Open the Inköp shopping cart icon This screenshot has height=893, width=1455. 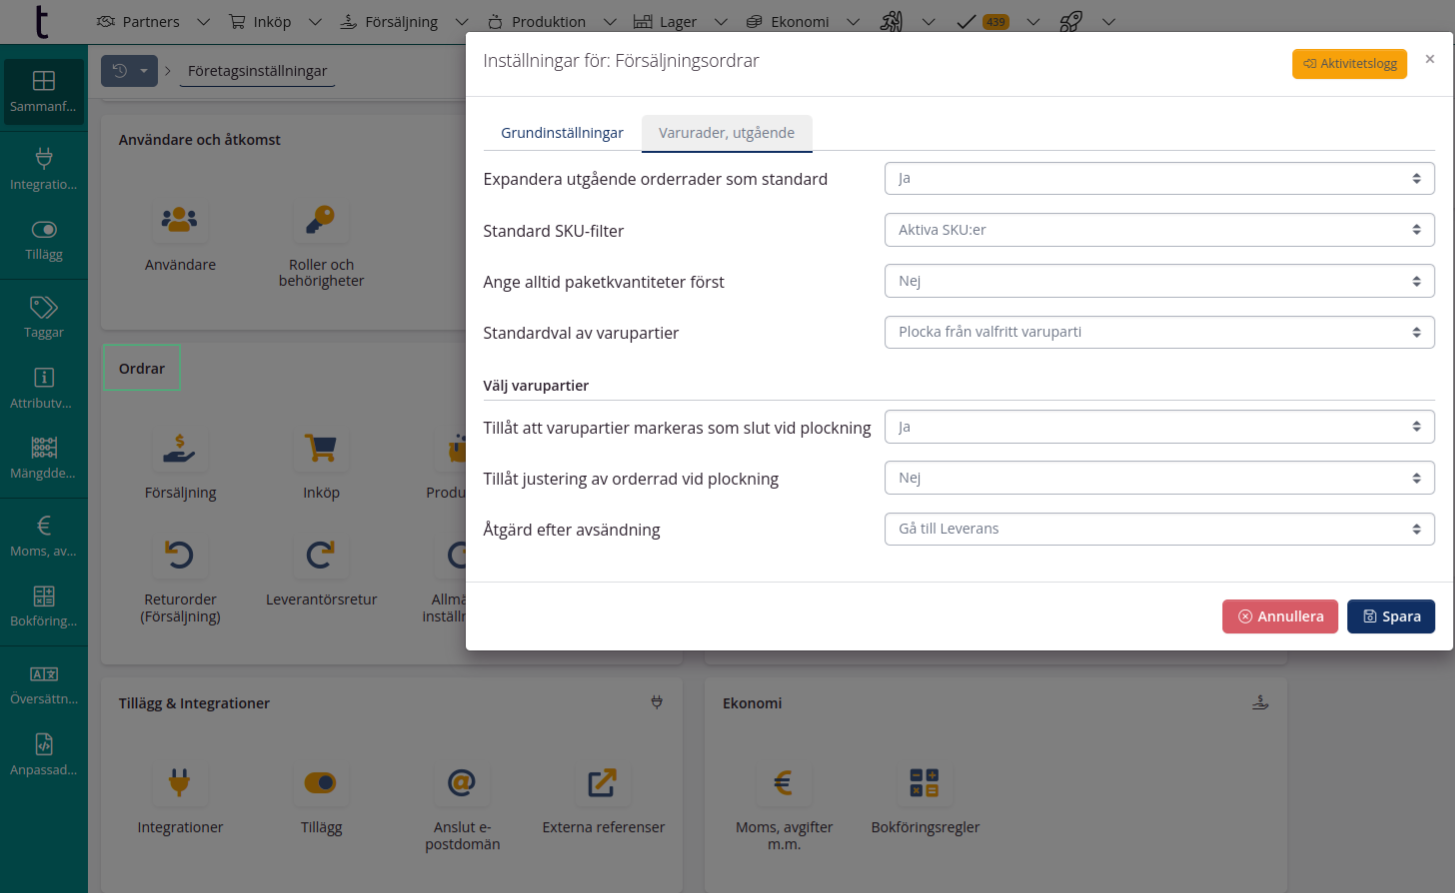pyautogui.click(x=321, y=448)
